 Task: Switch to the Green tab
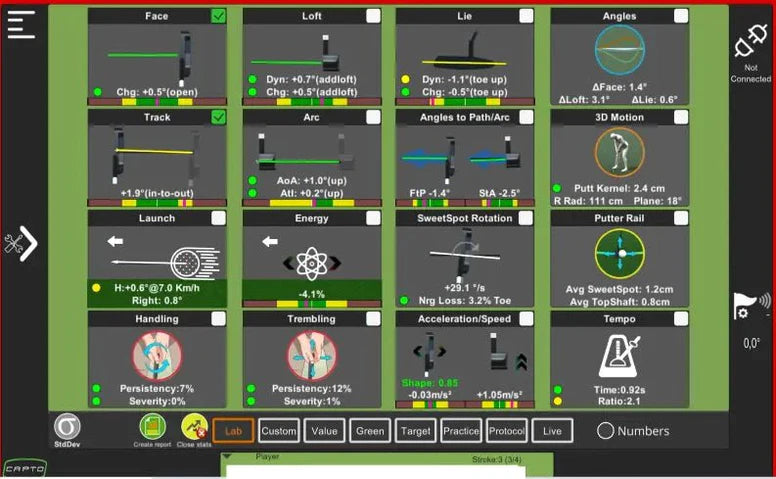(371, 431)
